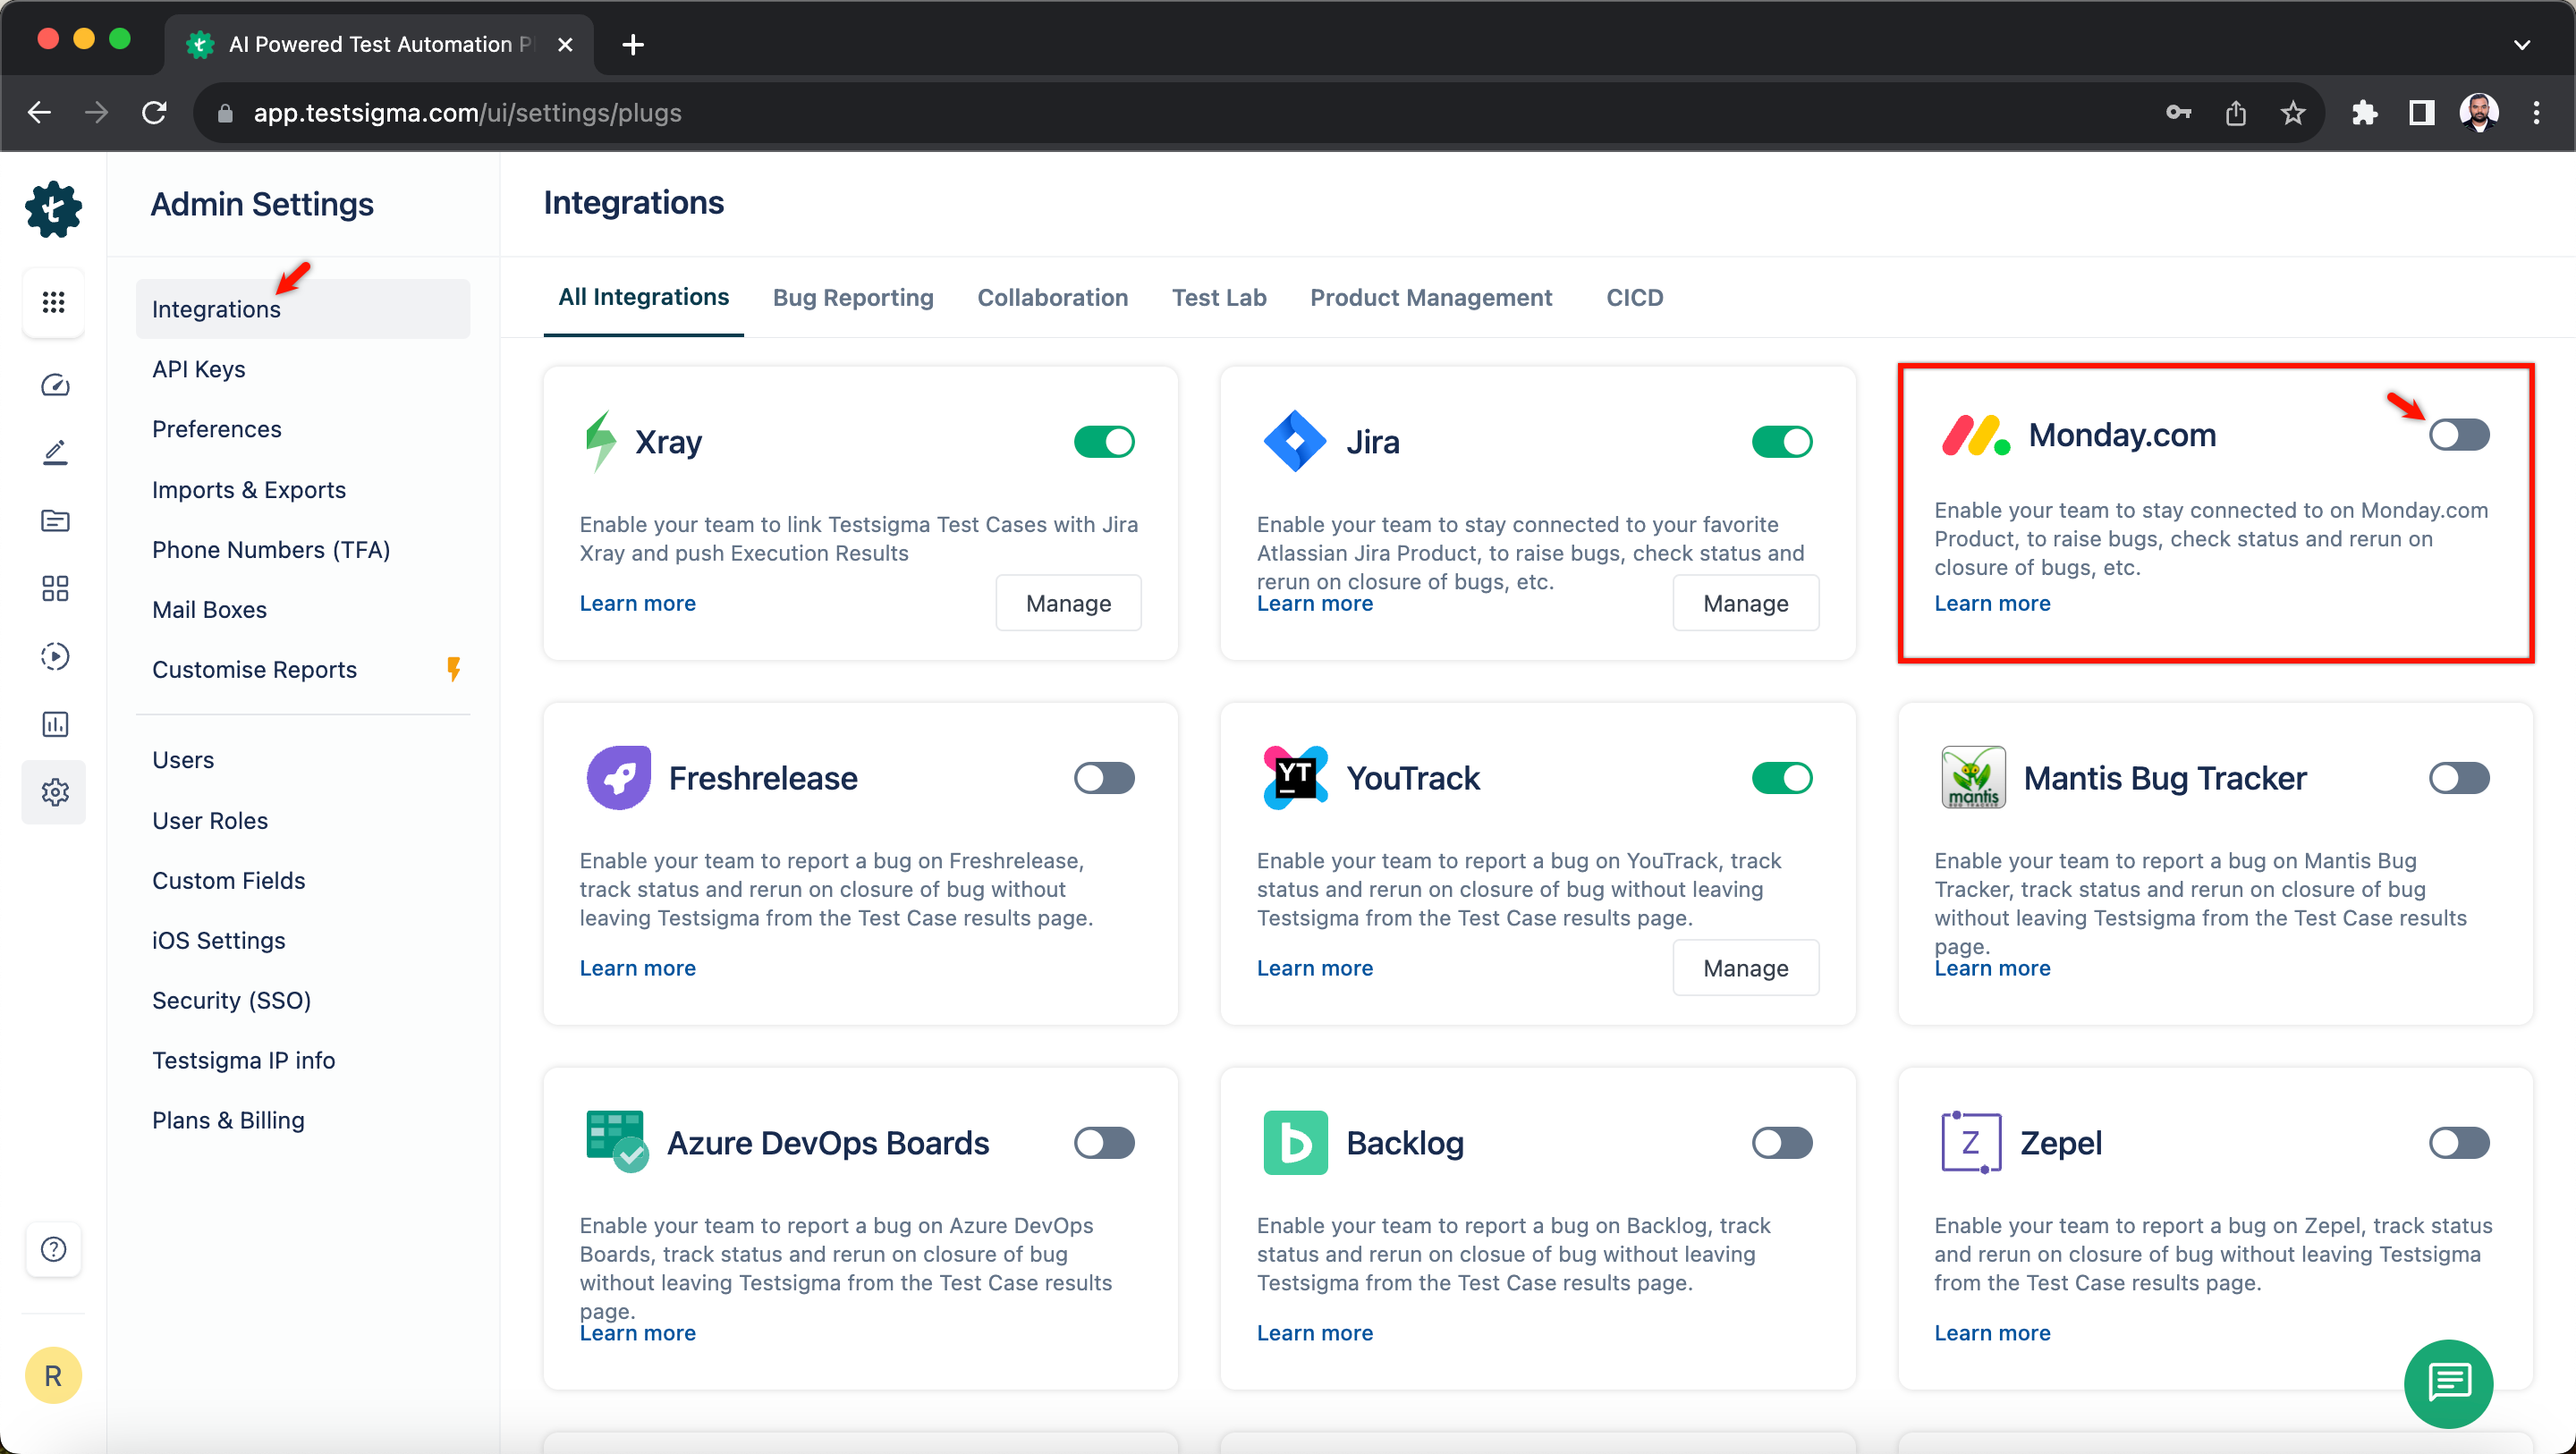Viewport: 2576px width, 1454px height.
Task: Click the Zepel logo icon
Action: point(1970,1141)
